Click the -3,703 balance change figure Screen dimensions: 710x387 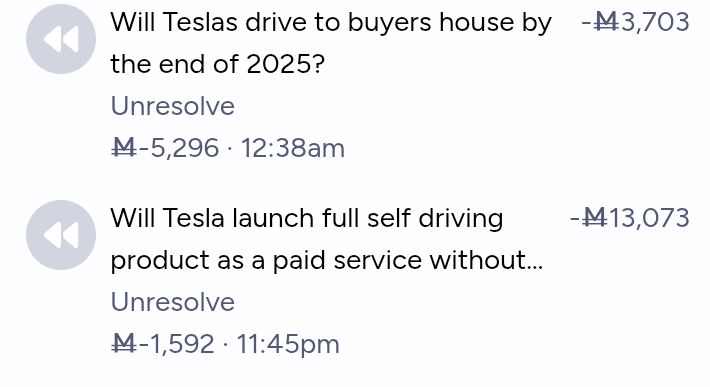point(635,22)
